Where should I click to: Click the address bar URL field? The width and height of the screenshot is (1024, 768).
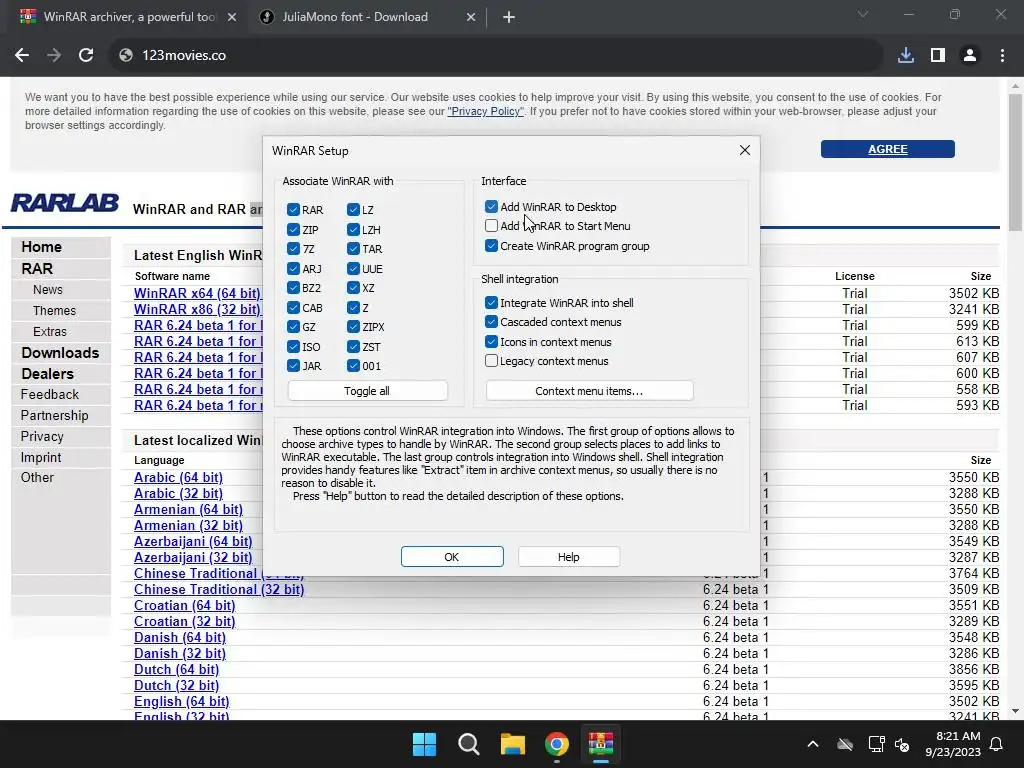pyautogui.click(x=496, y=56)
